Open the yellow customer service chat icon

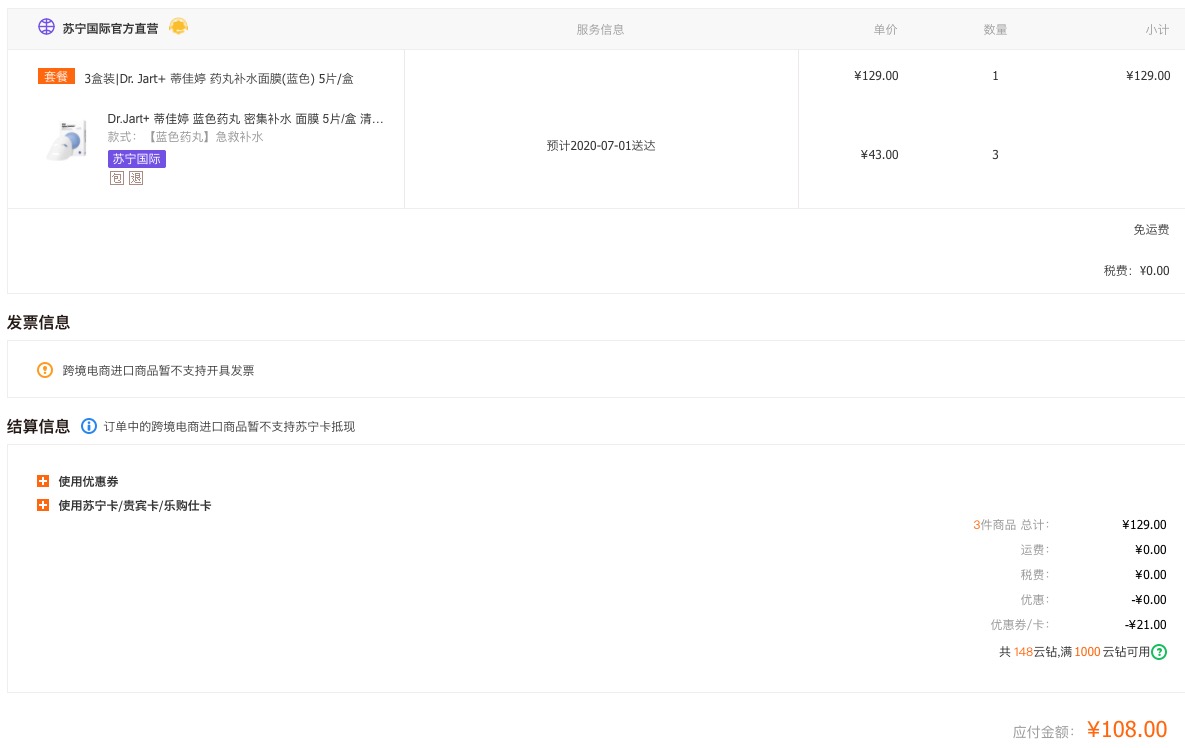pos(178,26)
